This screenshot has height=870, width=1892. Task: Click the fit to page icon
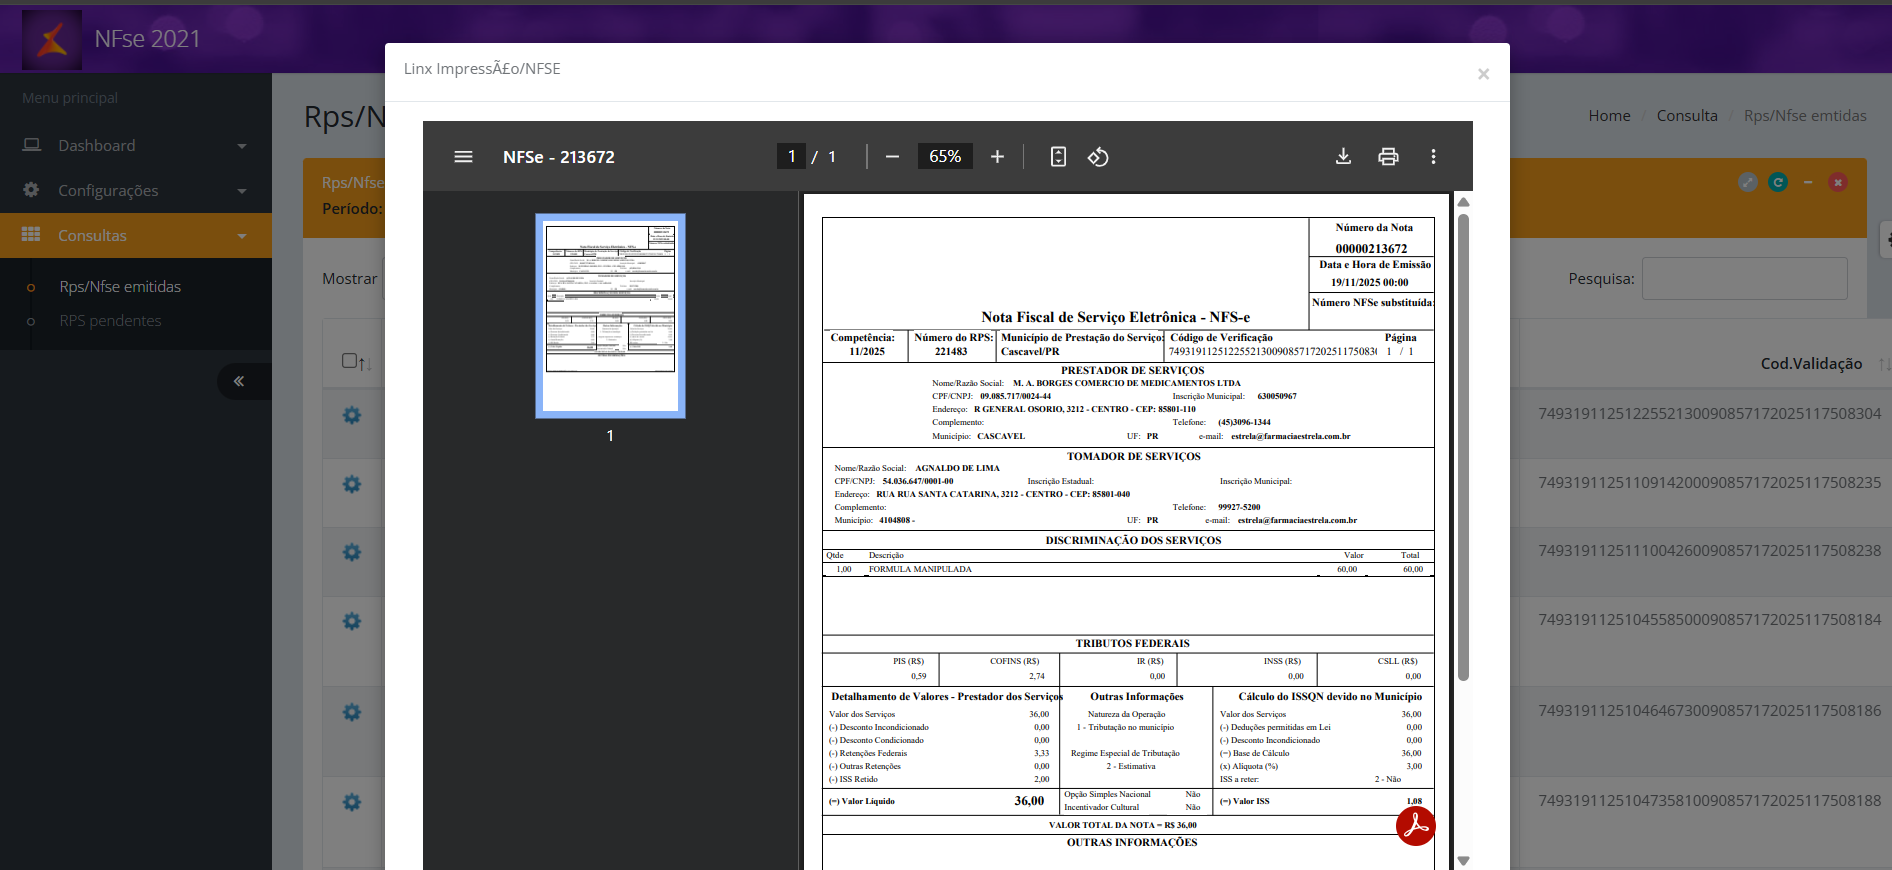[x=1058, y=157]
